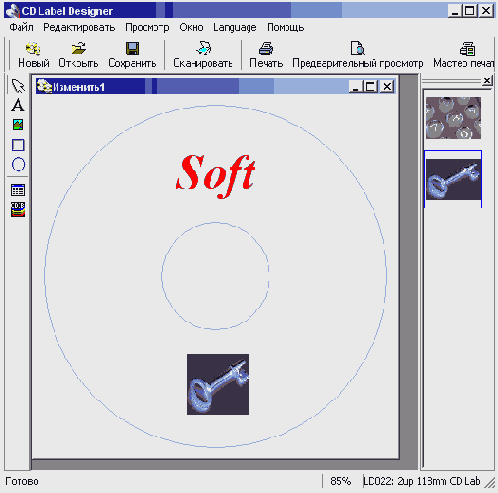Create a new label with Новый
The width and height of the screenshot is (498, 493).
[x=34, y=55]
